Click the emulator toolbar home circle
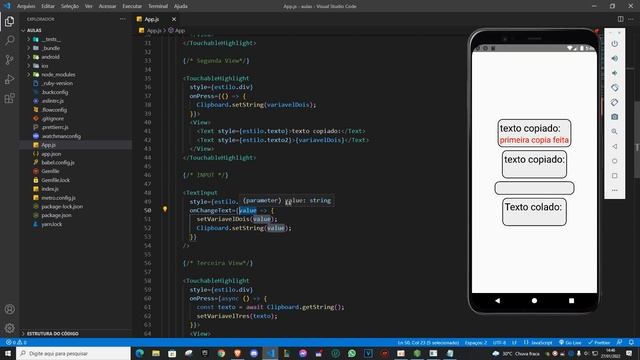The image size is (640, 360). 615,161
